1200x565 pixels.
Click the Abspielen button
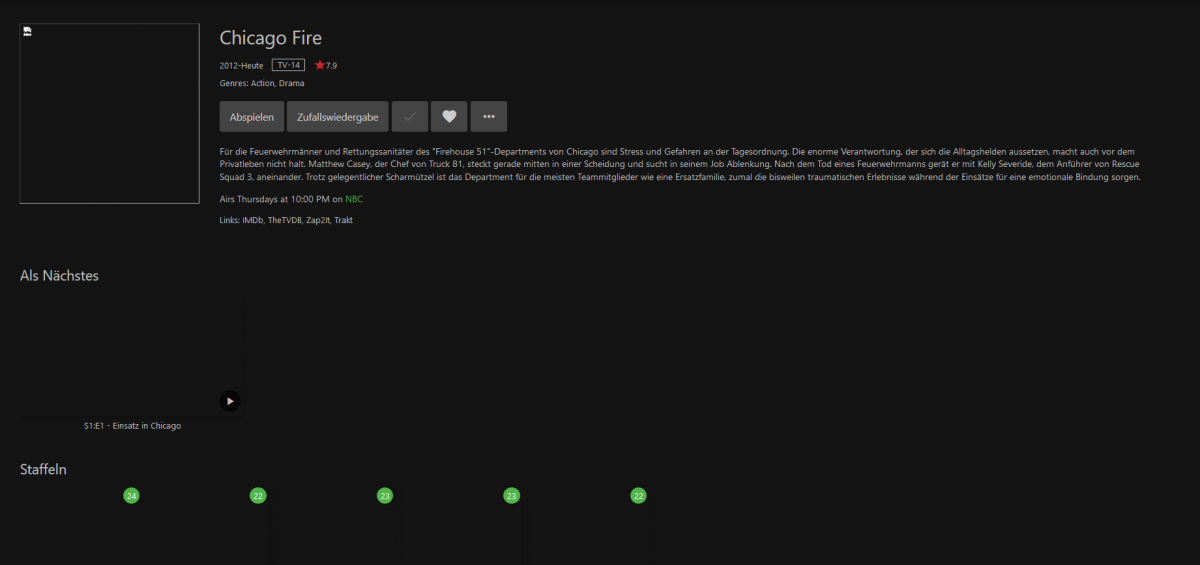click(x=252, y=116)
